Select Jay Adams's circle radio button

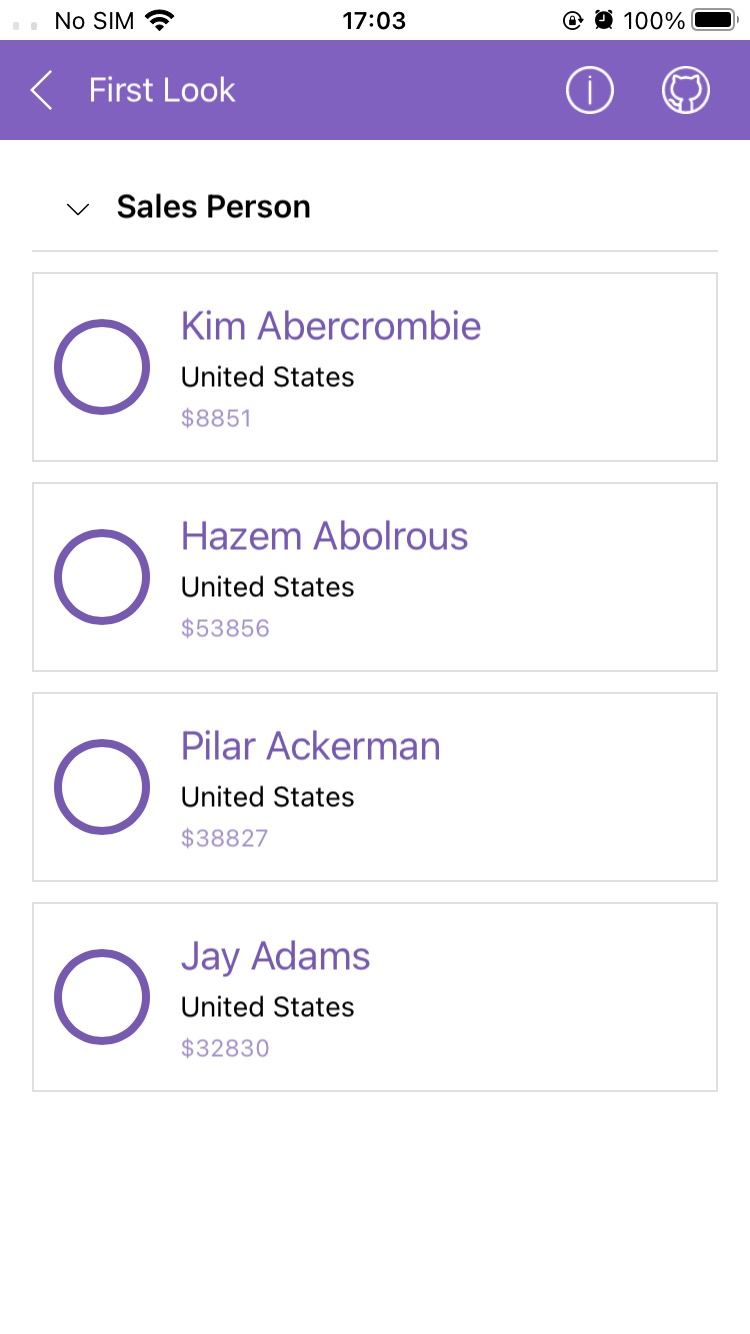click(x=102, y=997)
